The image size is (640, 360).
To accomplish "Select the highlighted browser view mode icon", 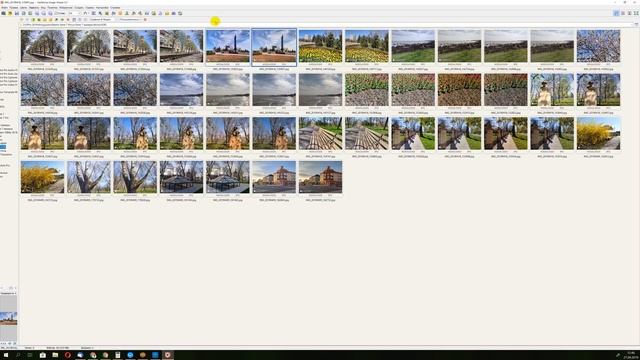I will 616,13.
